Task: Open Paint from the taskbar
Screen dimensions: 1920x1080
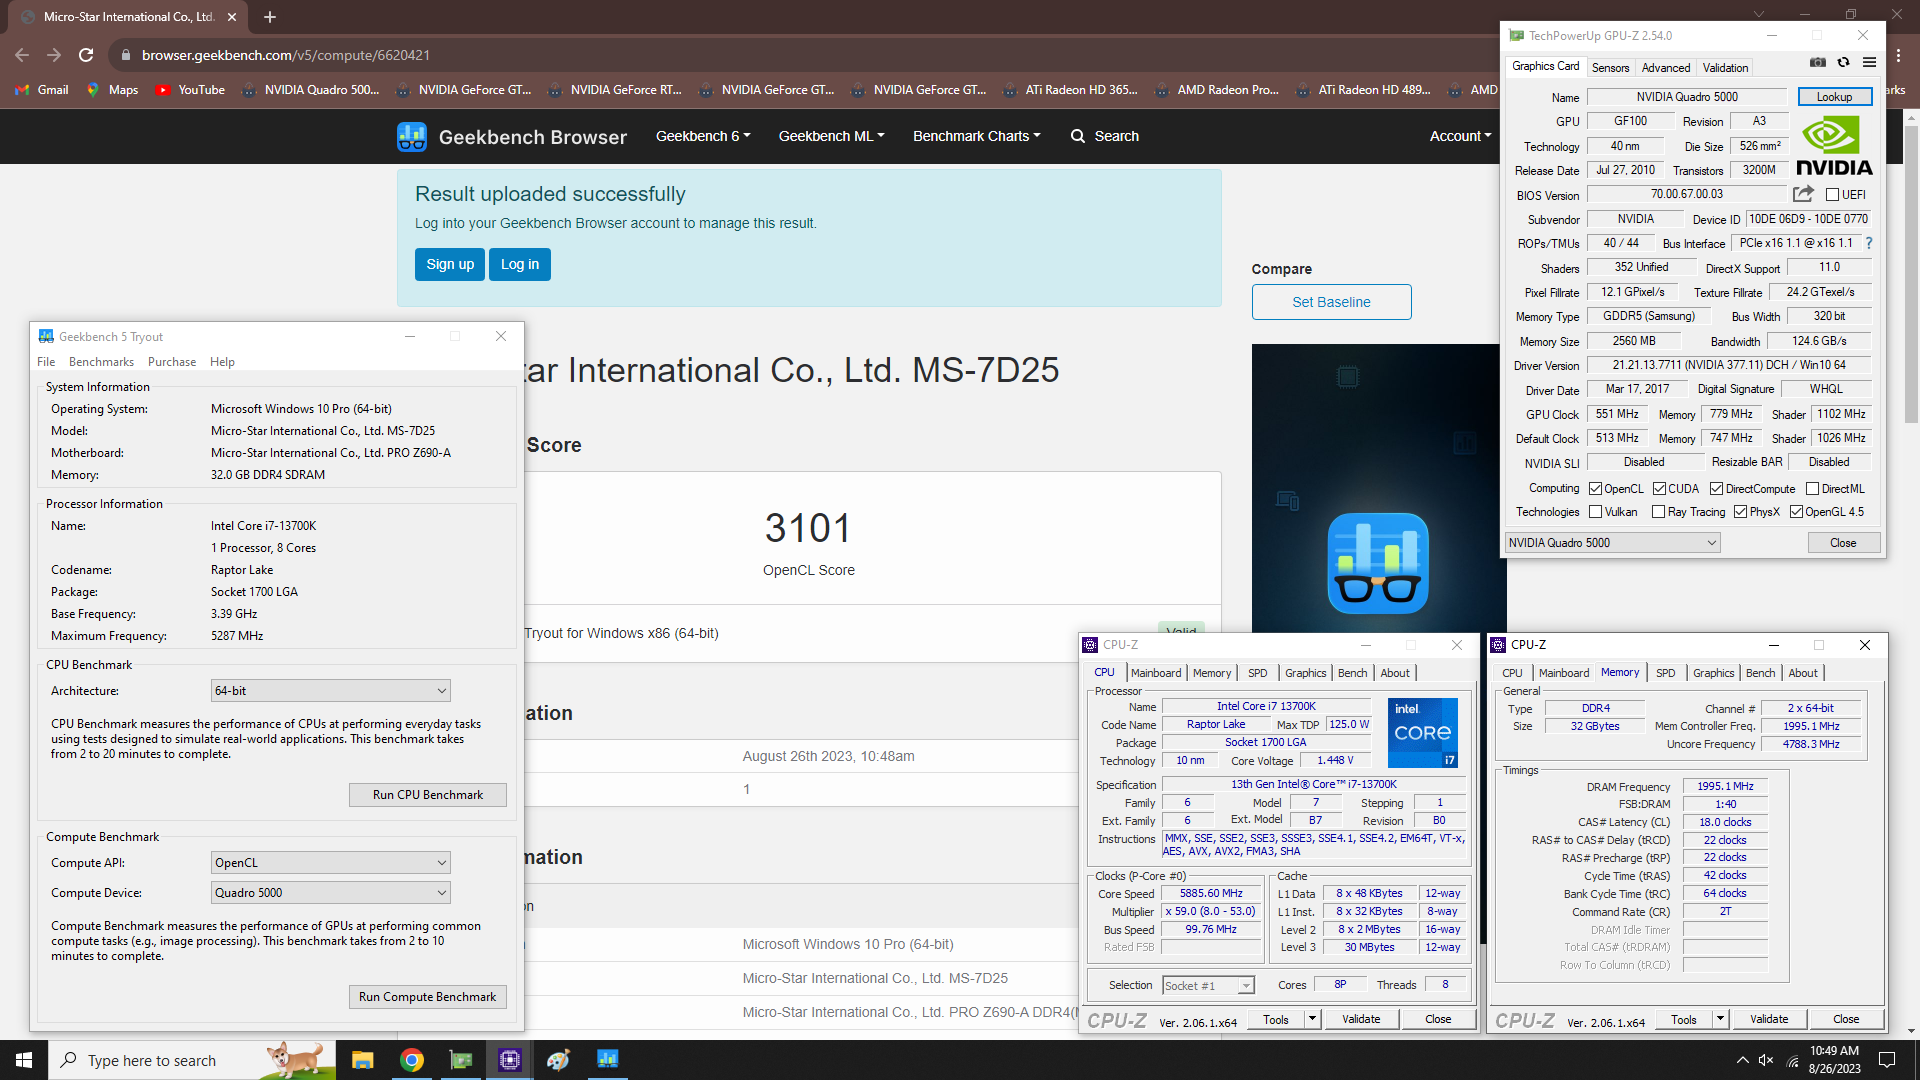Action: [558, 1060]
